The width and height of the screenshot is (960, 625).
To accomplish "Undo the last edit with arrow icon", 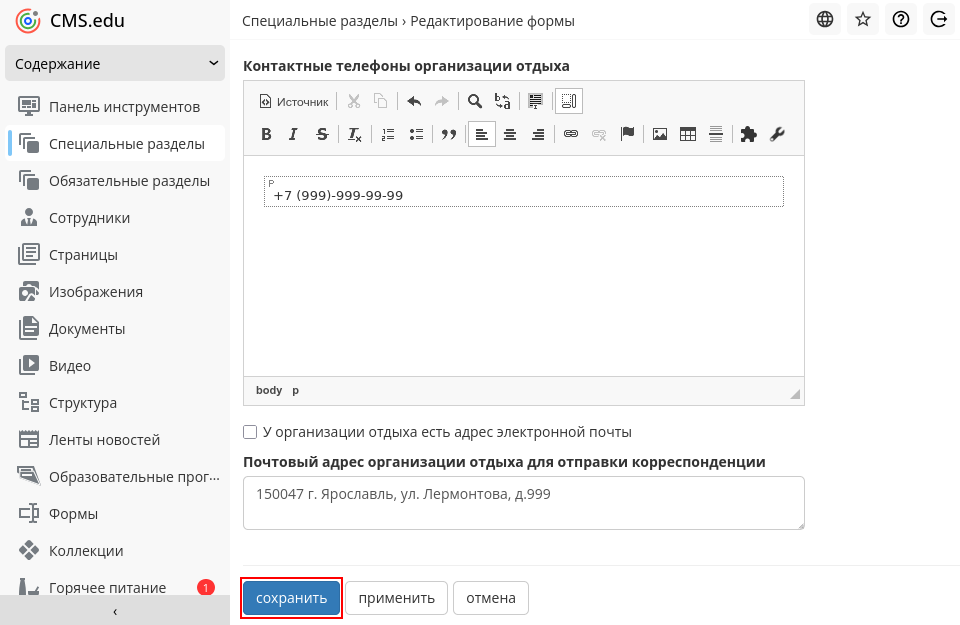I will [x=414, y=102].
